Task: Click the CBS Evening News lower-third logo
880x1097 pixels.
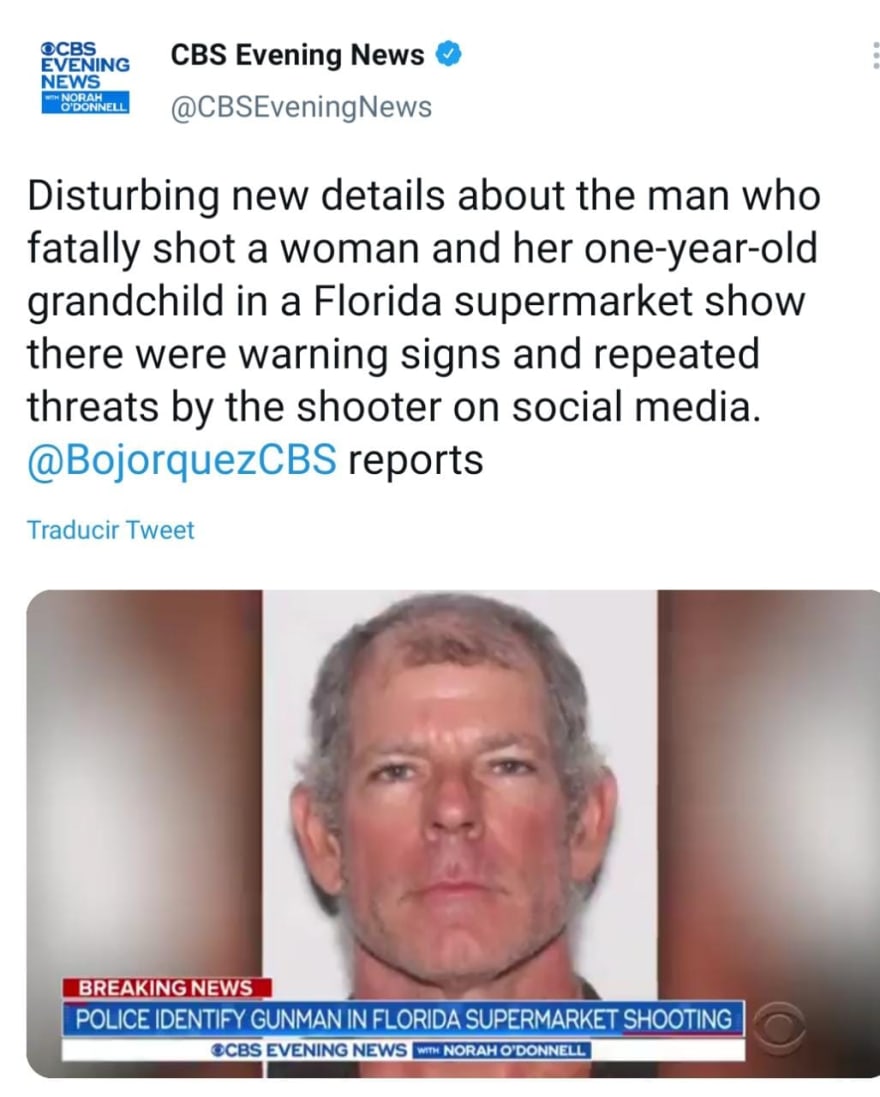Action: [x=309, y=1050]
